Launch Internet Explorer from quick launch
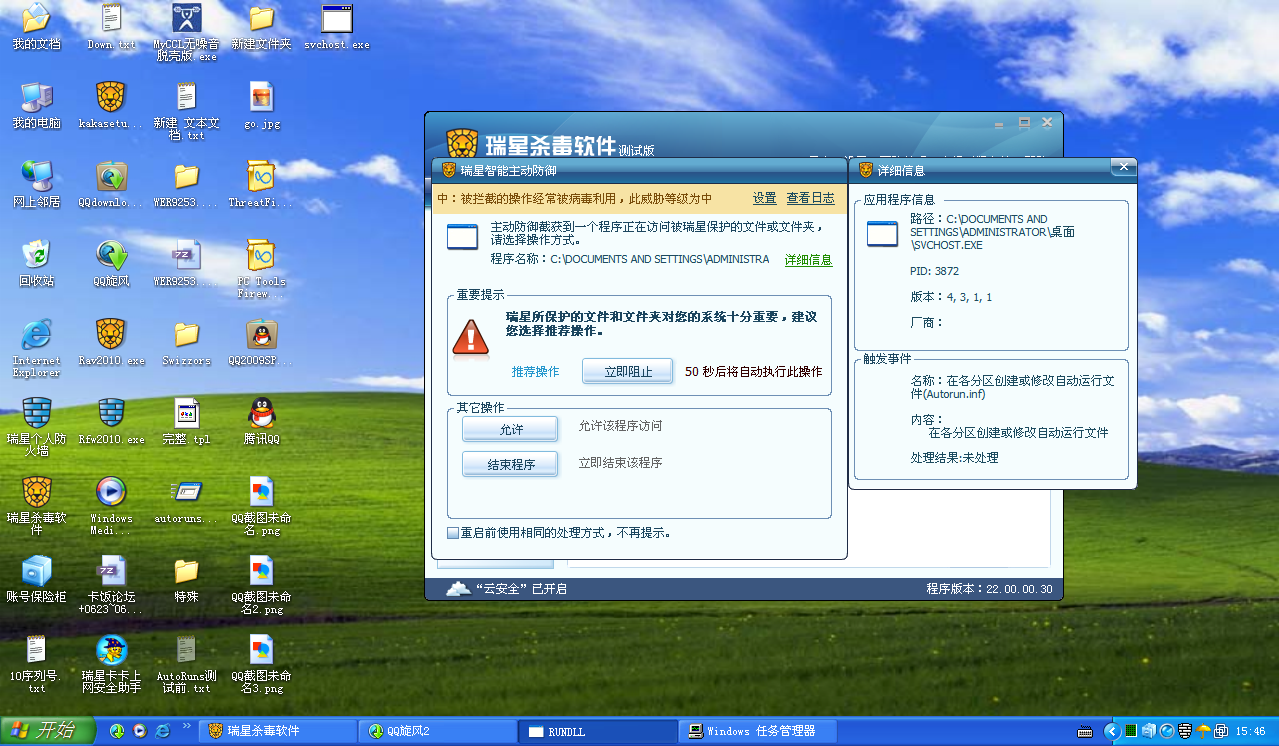Viewport: 1279px width, 746px height. [163, 731]
